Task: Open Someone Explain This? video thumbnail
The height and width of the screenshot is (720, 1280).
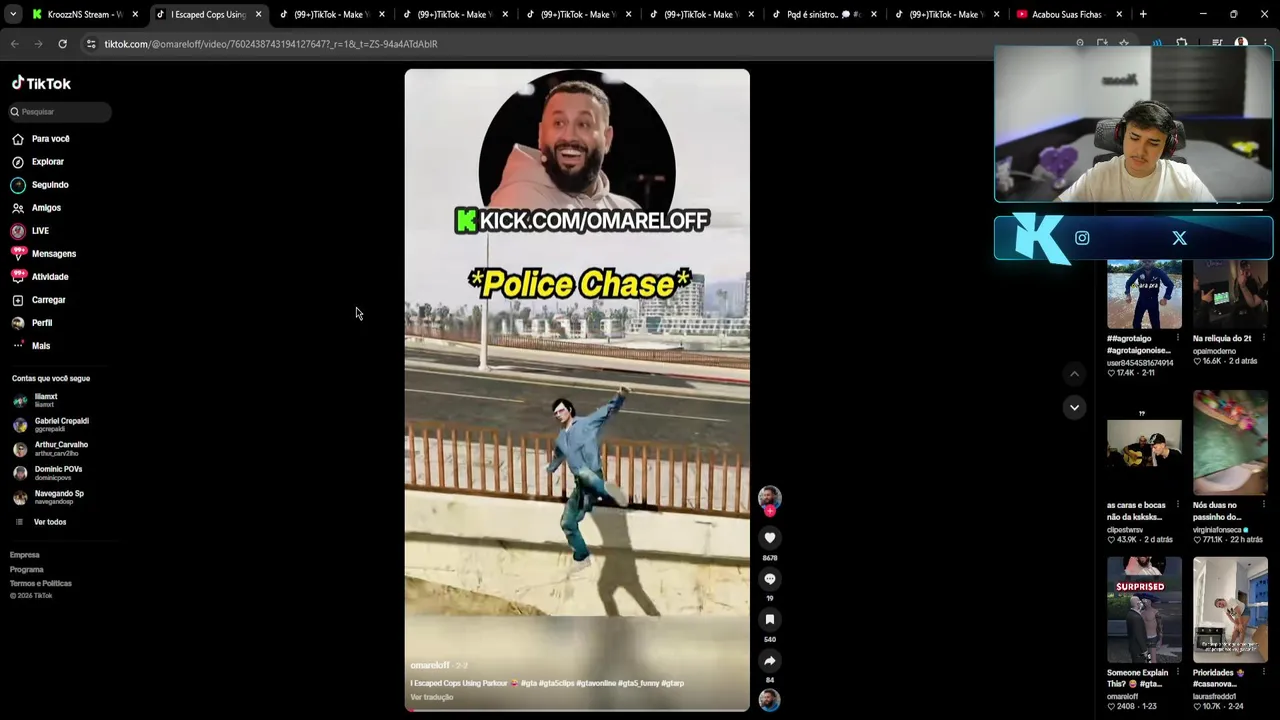Action: click(x=1144, y=610)
